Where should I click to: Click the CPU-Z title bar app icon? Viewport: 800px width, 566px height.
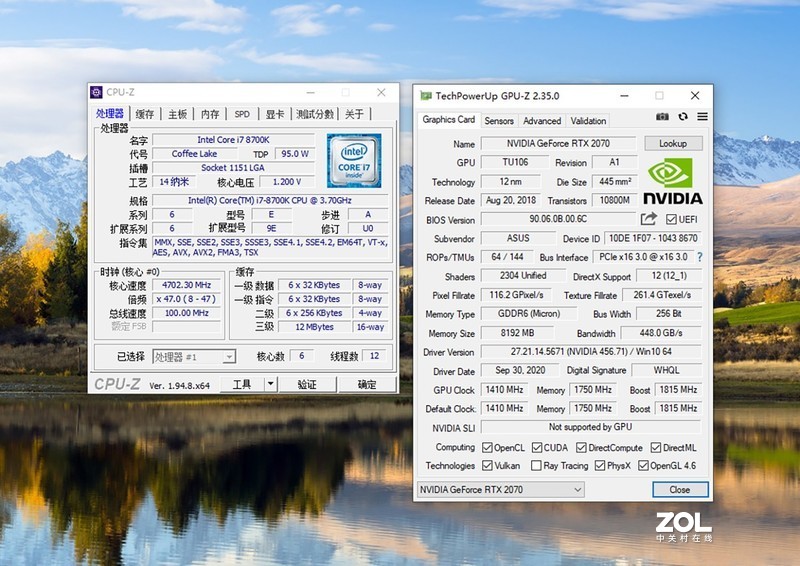tap(96, 92)
